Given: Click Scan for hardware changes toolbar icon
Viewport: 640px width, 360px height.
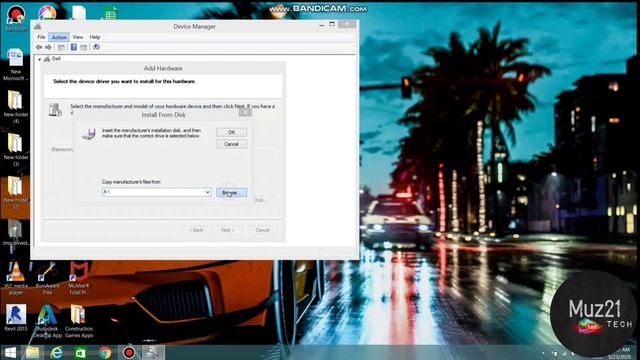Looking at the screenshot, I should (x=96, y=47).
